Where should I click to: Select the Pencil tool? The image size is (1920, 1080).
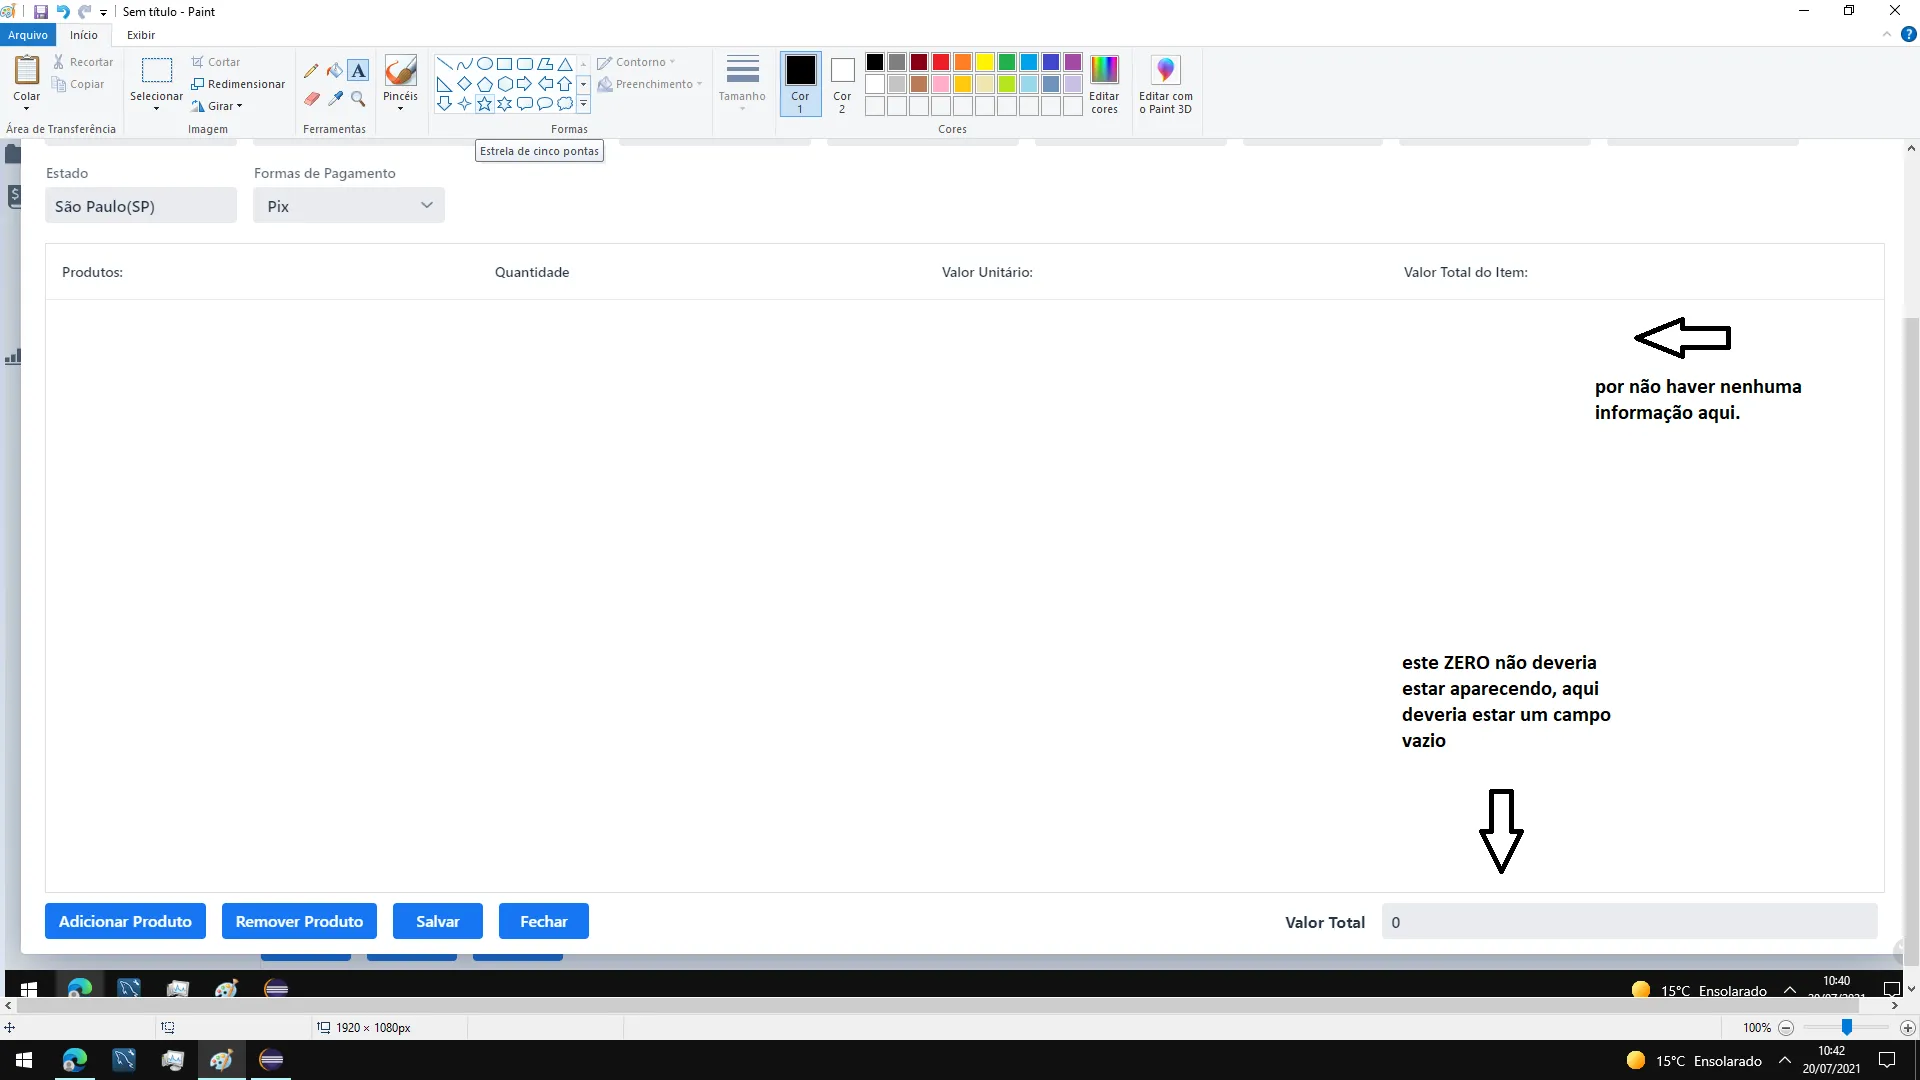click(311, 71)
